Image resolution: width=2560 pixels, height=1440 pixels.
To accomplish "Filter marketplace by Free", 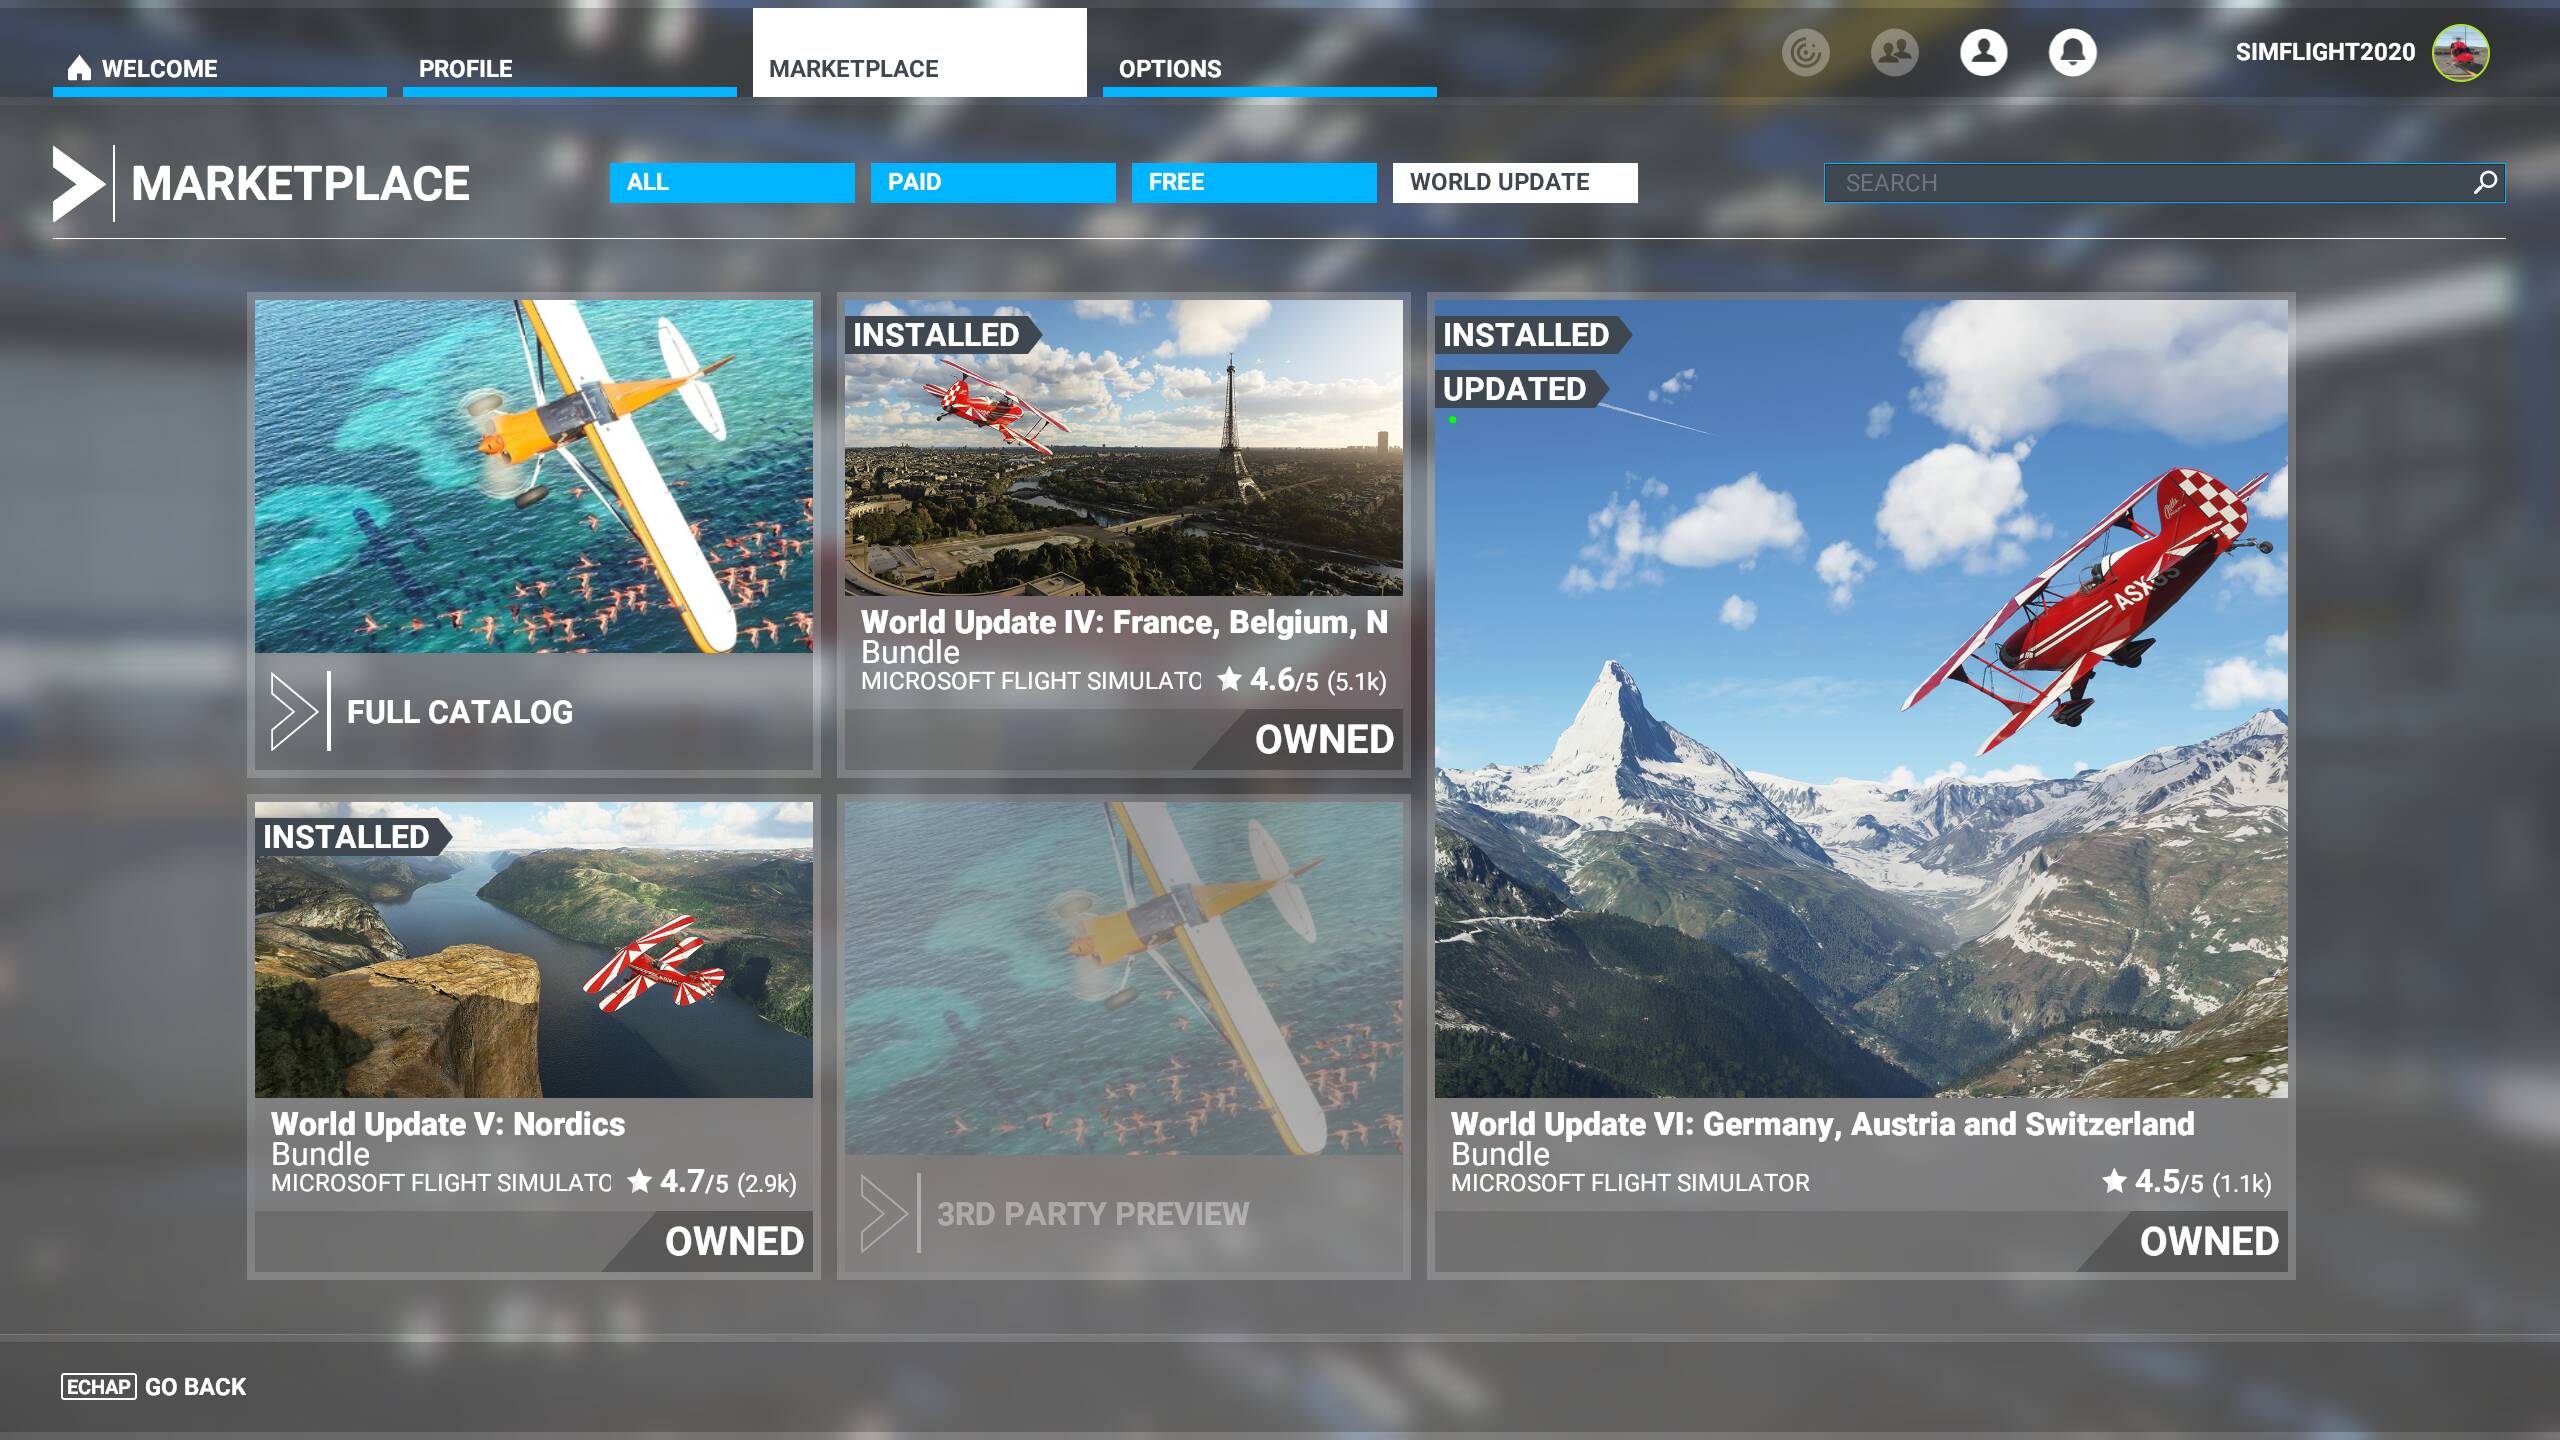I will (x=1254, y=182).
